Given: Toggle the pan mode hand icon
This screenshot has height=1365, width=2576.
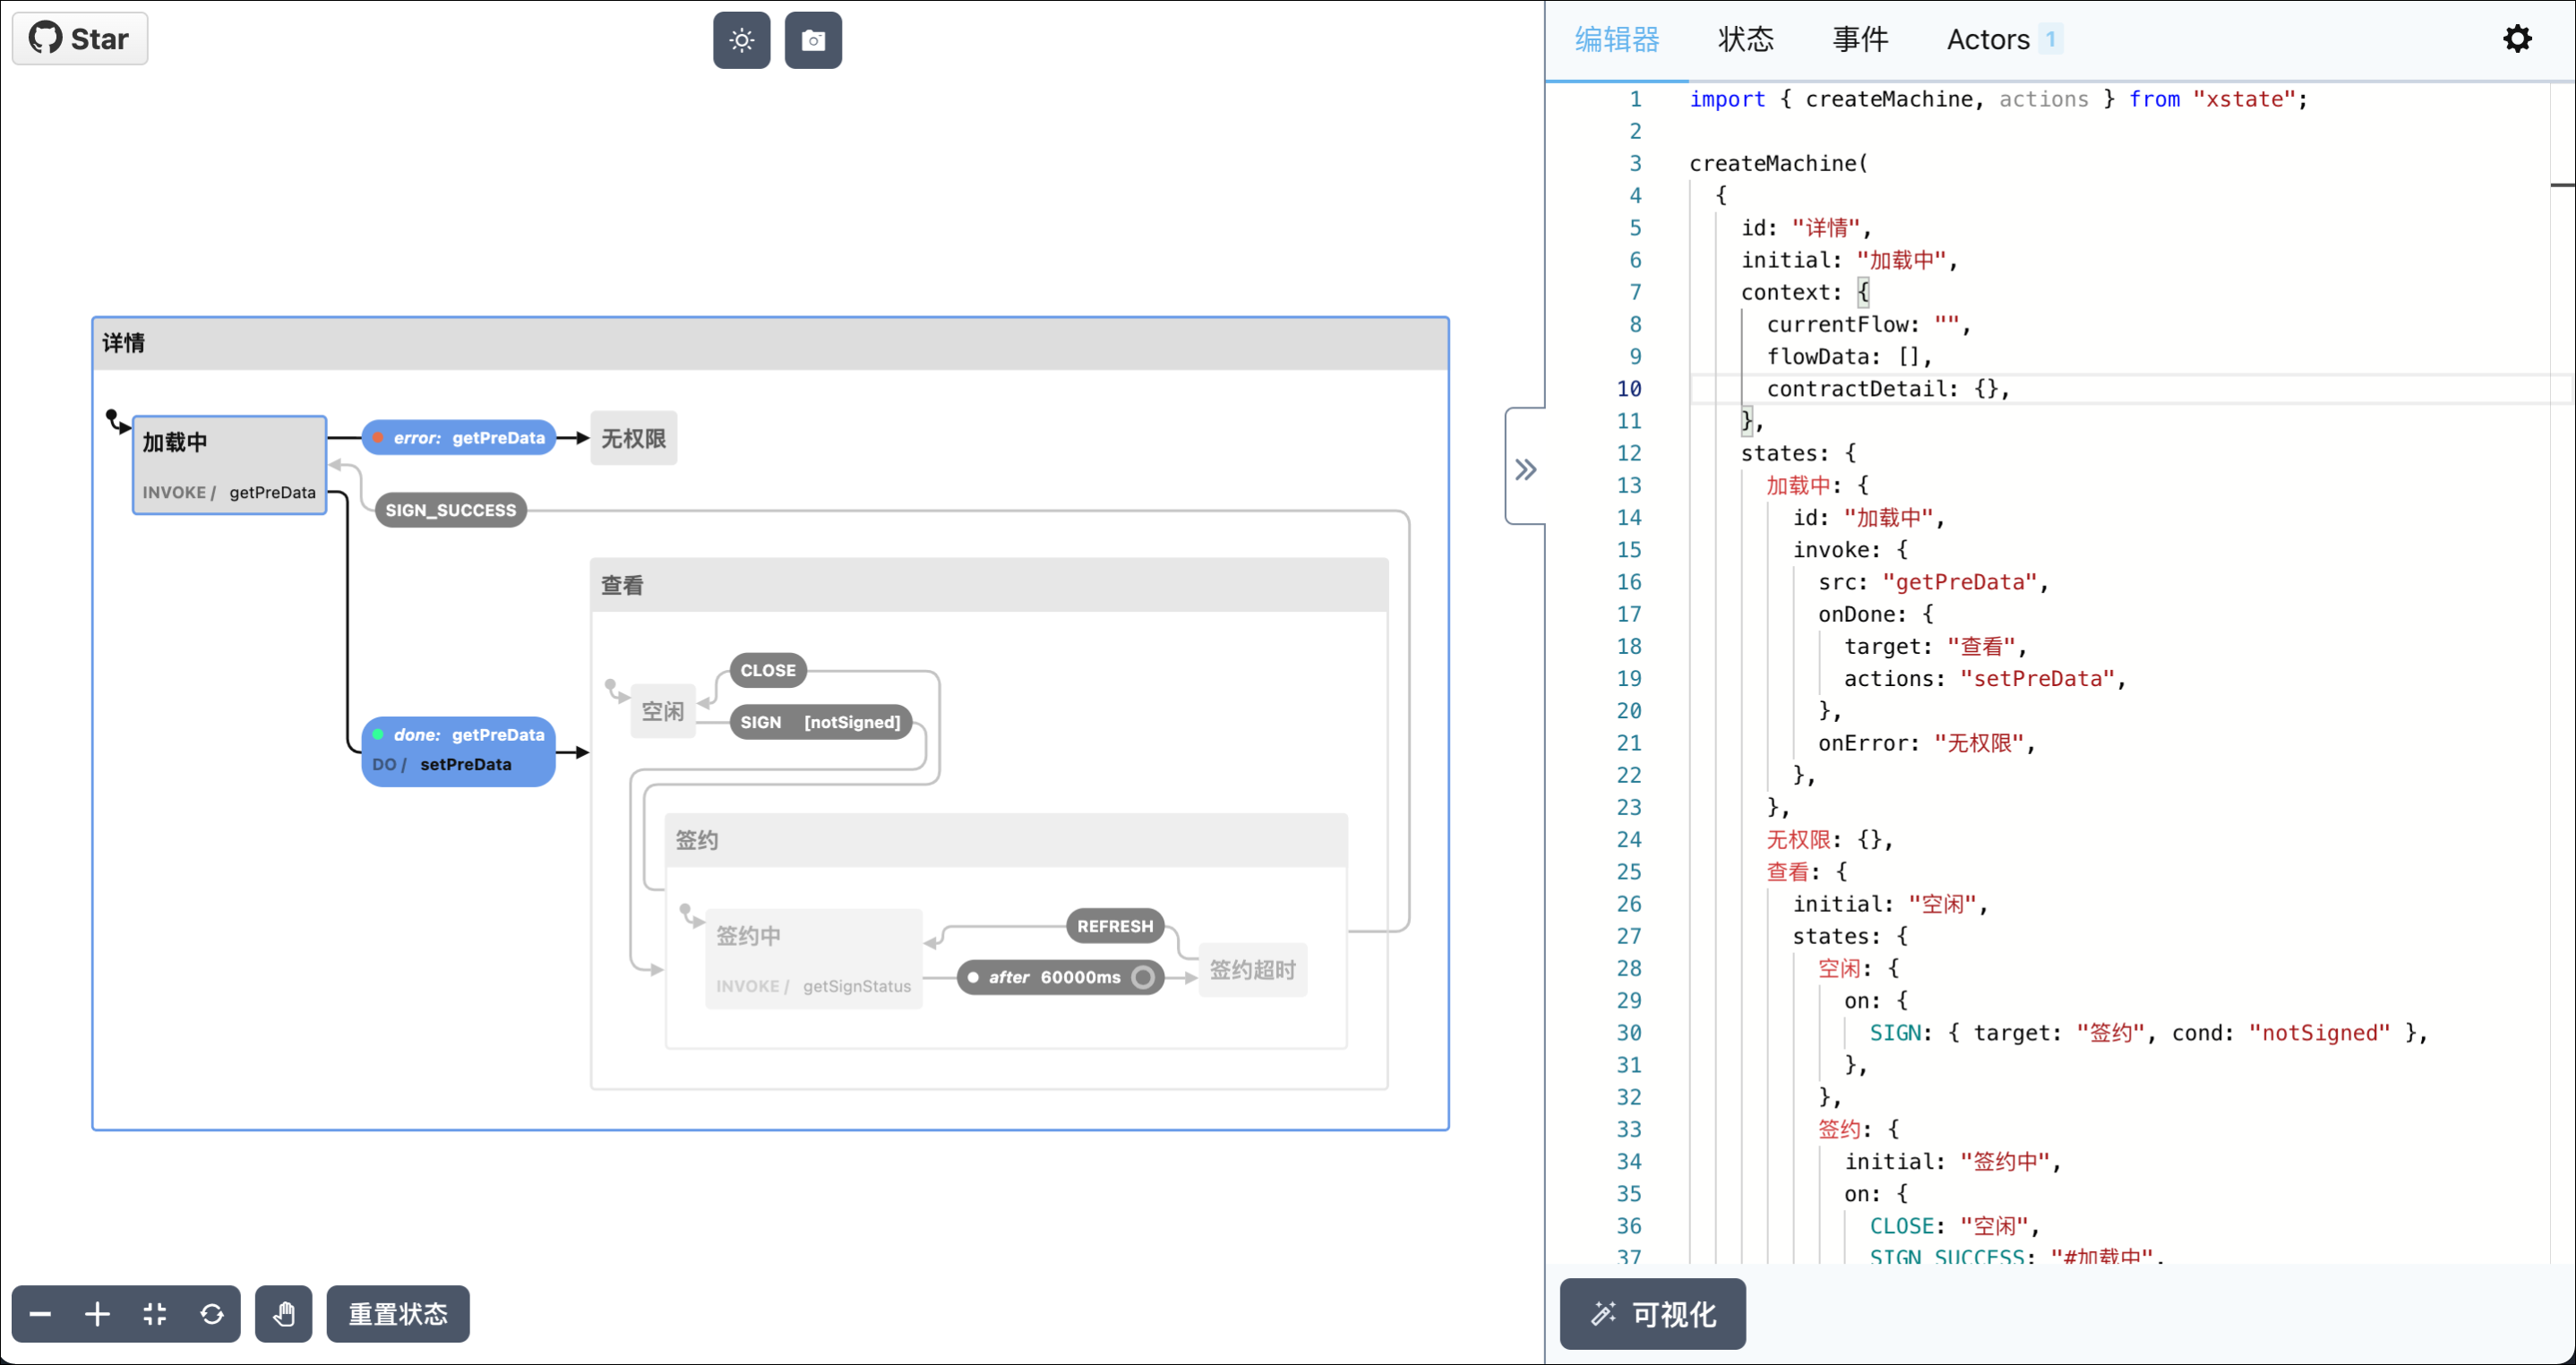Looking at the screenshot, I should 283,1313.
